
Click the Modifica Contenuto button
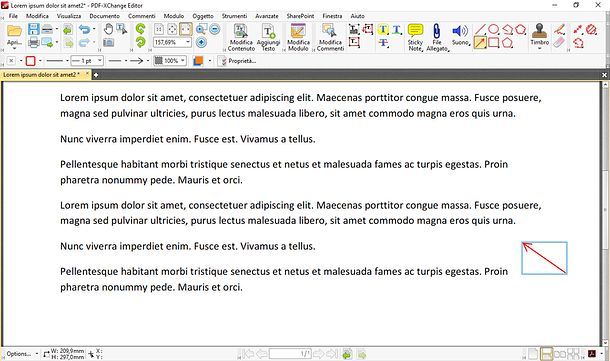pos(241,37)
